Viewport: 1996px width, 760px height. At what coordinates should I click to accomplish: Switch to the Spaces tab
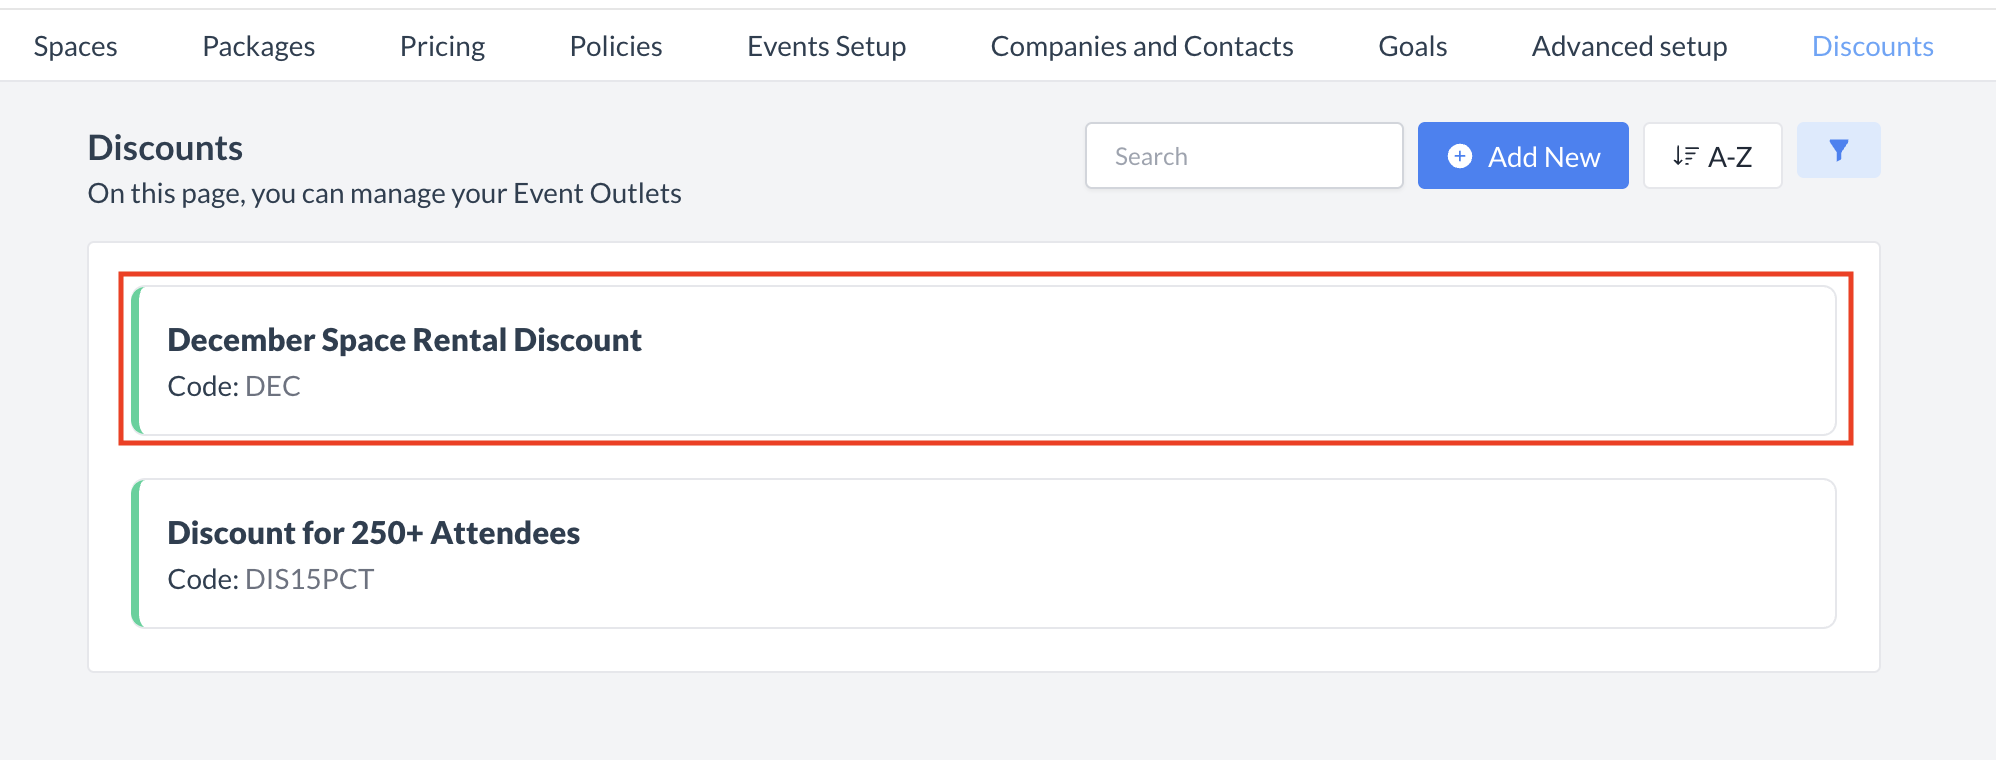[76, 46]
